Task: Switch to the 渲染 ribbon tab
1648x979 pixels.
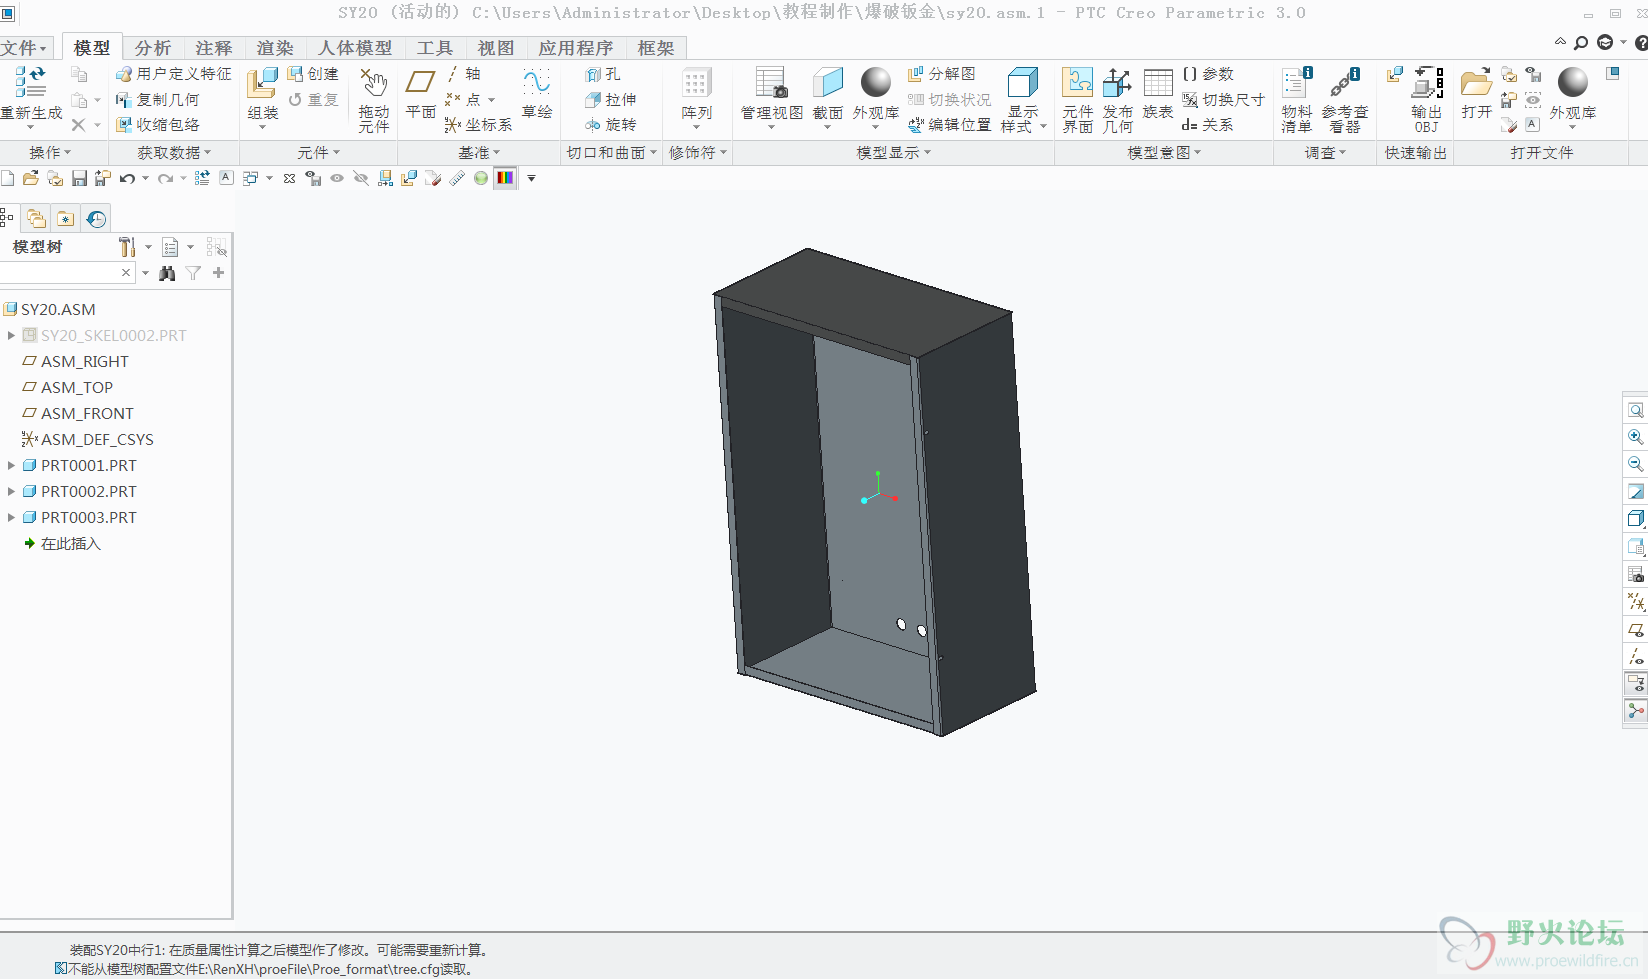Action: (275, 48)
